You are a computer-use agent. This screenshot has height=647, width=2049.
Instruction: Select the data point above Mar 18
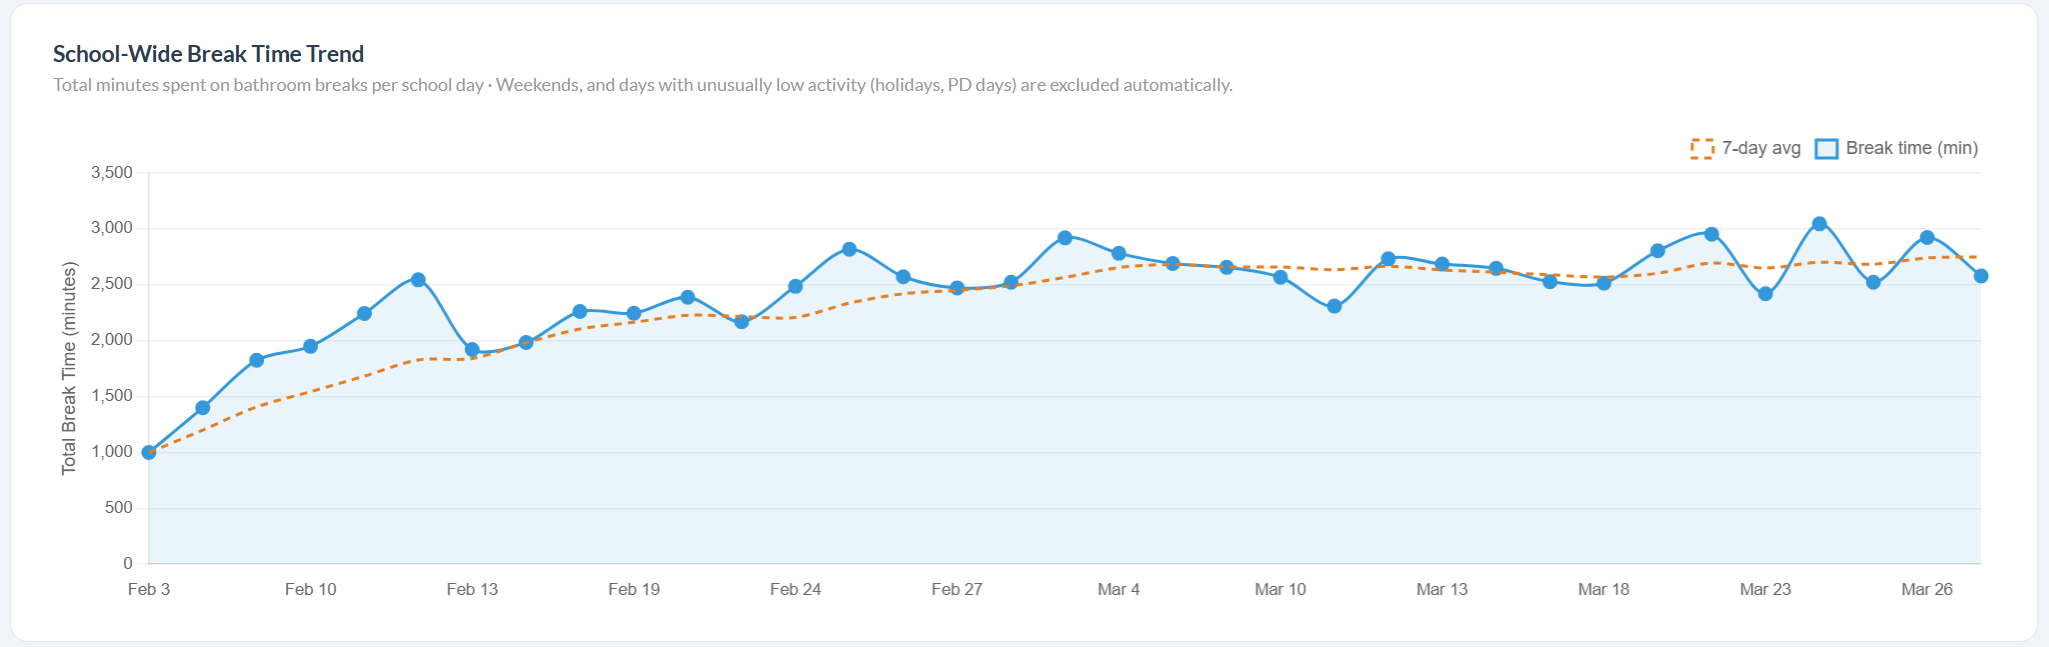1604,283
